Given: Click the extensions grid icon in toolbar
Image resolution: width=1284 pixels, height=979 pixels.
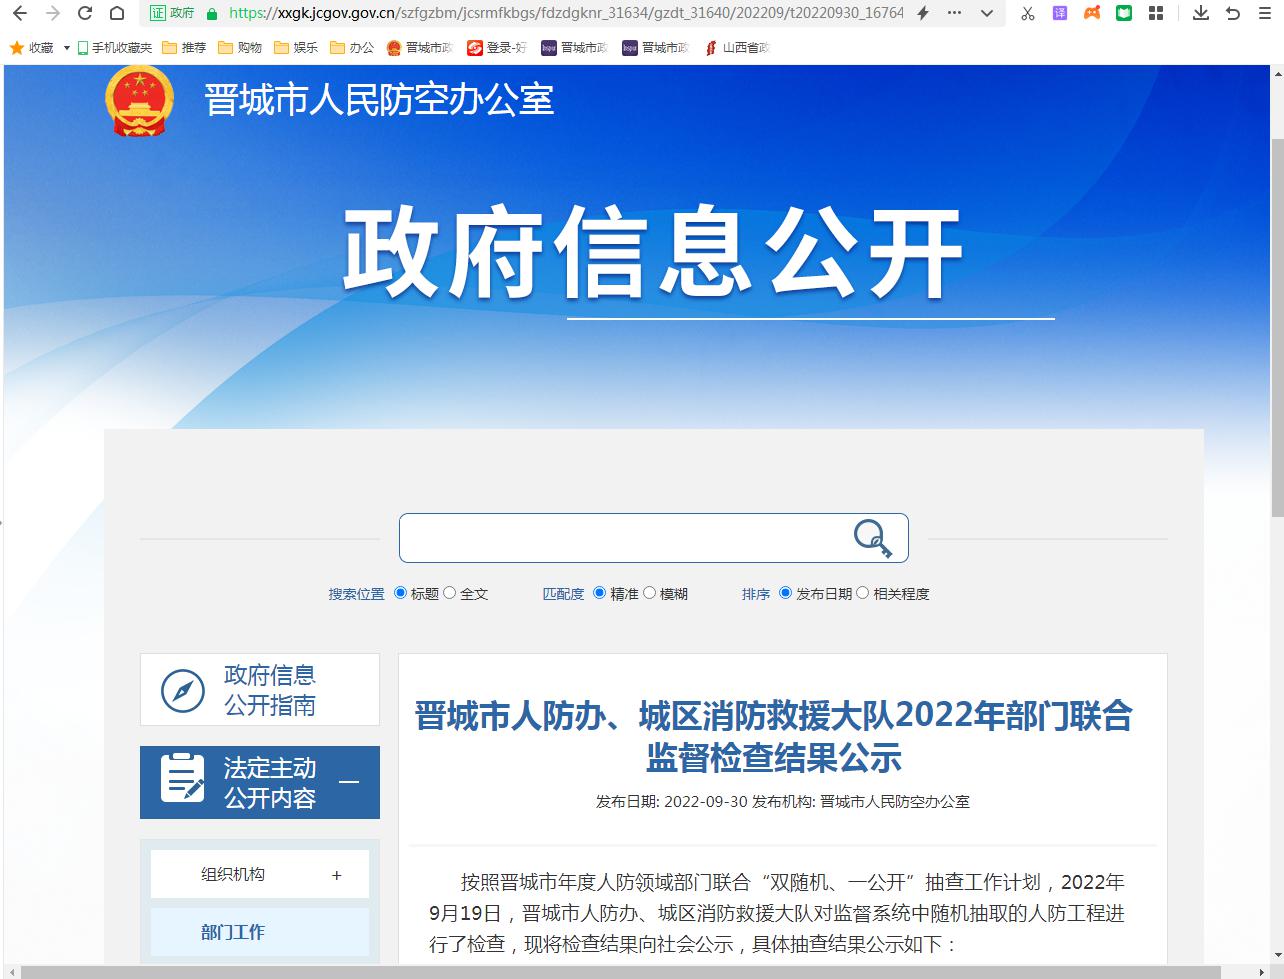Looking at the screenshot, I should [x=1156, y=13].
